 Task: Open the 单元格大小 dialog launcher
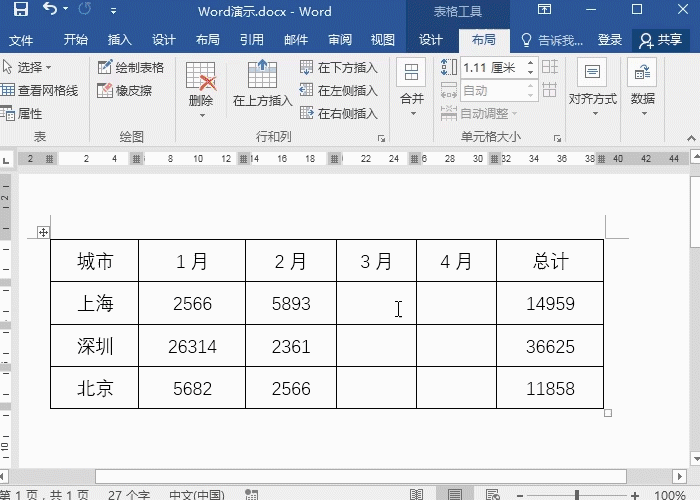[557, 138]
